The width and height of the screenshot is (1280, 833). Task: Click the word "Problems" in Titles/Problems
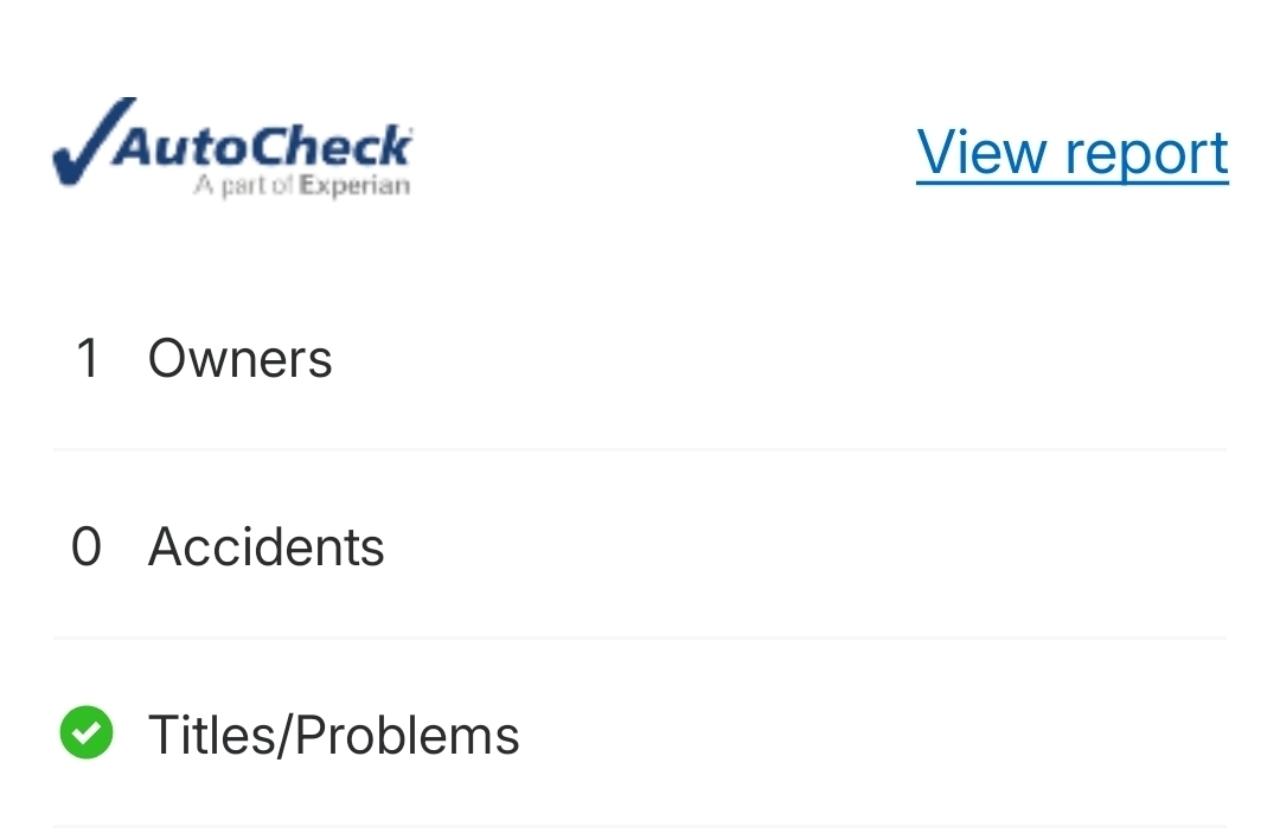(407, 736)
